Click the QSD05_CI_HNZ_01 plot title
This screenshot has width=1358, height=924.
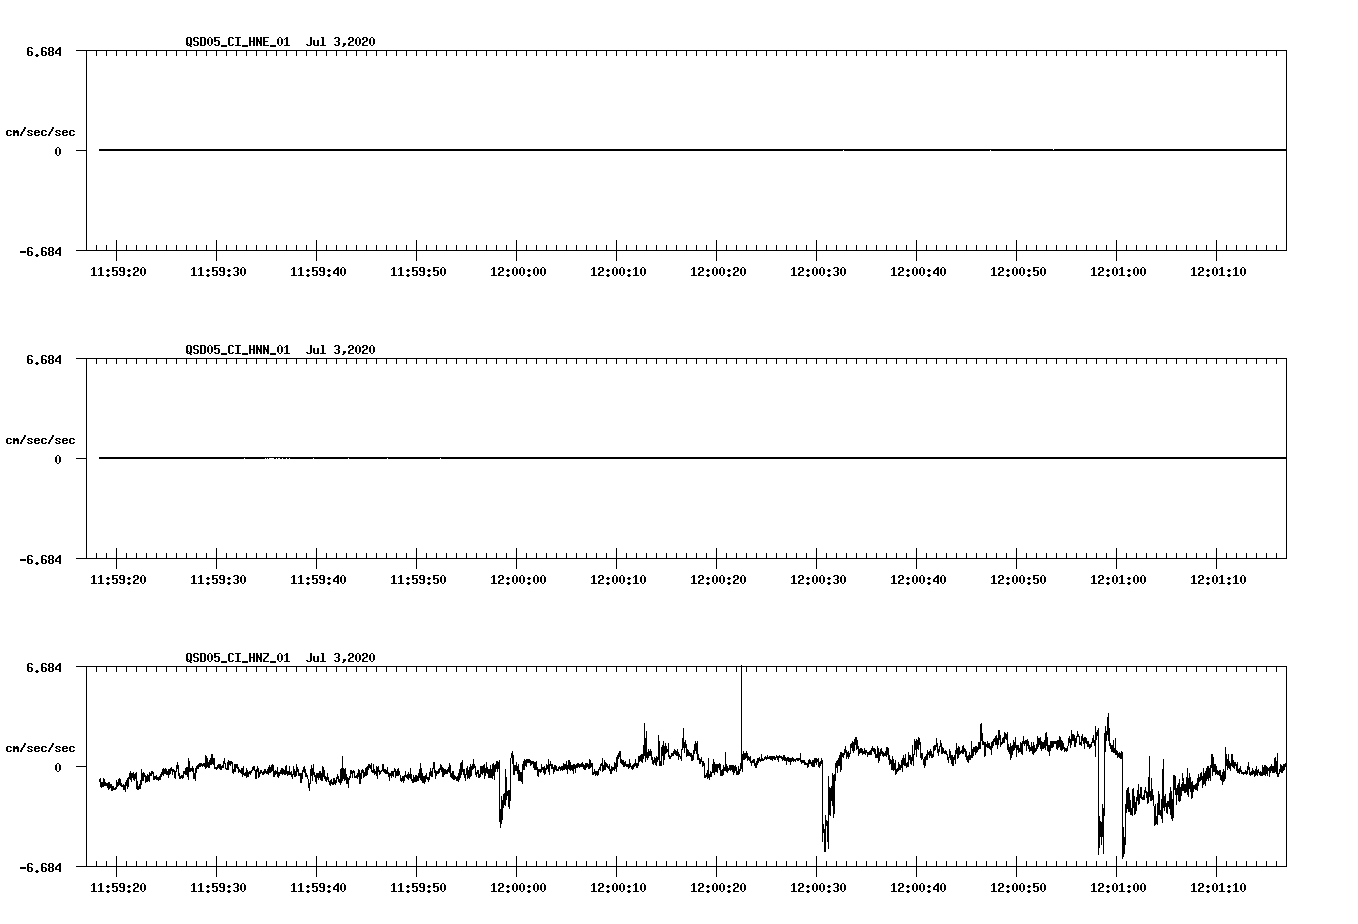point(280,657)
